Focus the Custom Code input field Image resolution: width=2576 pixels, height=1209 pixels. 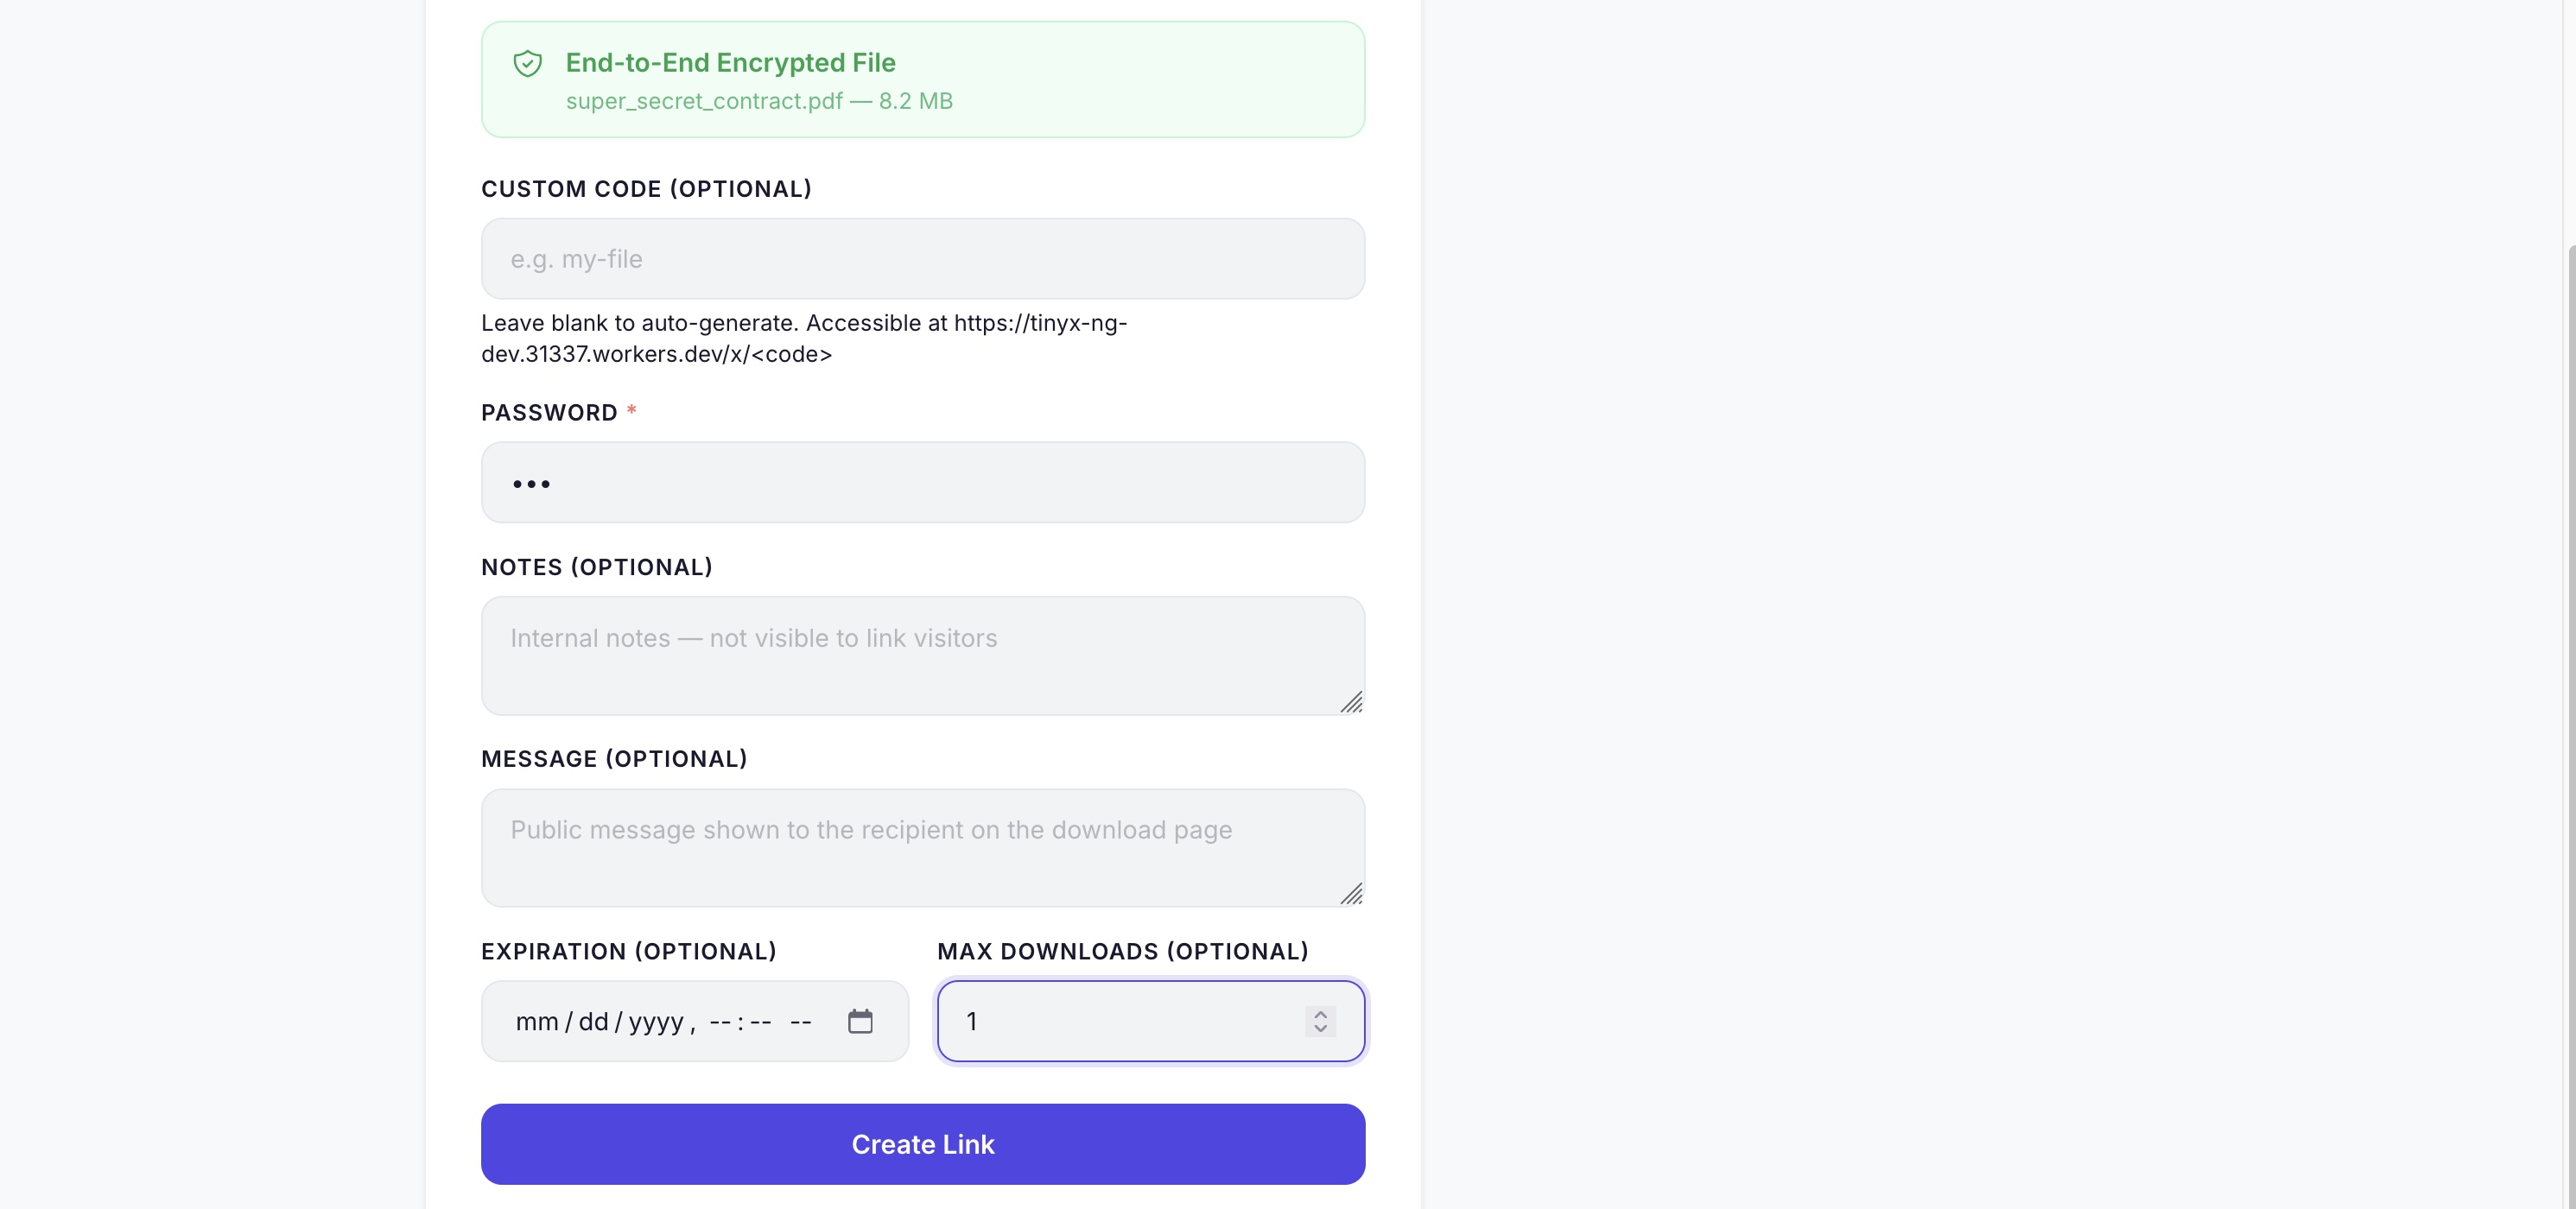pyautogui.click(x=922, y=259)
